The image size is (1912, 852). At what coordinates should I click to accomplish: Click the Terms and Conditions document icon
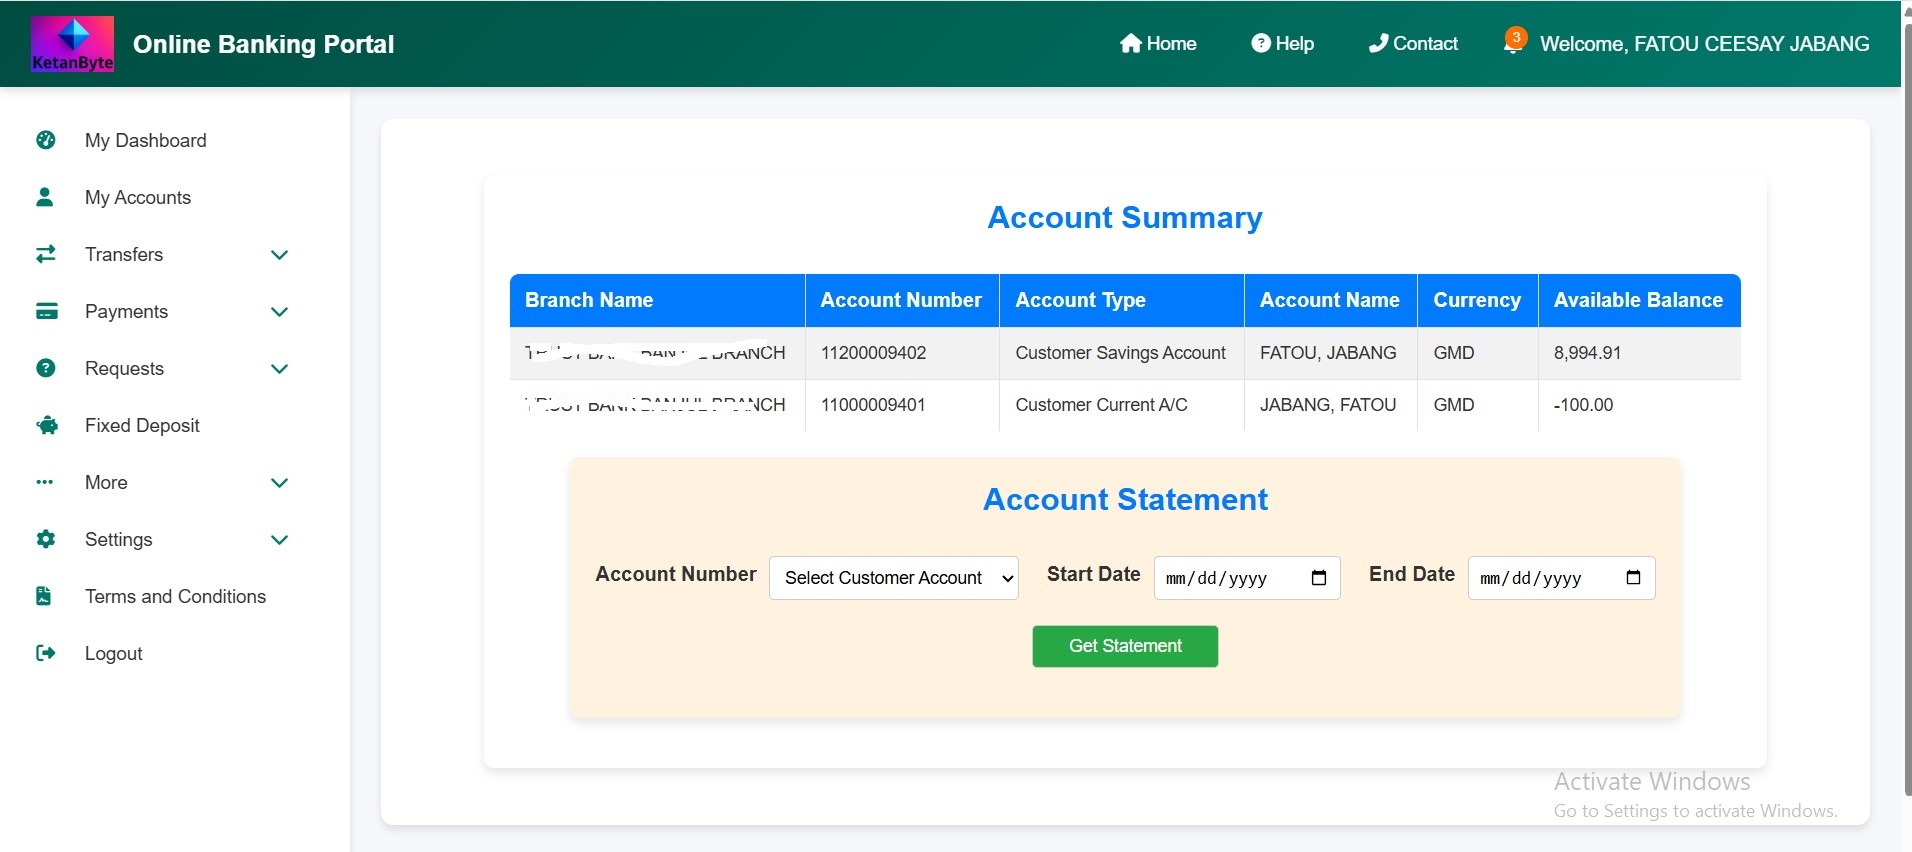pyautogui.click(x=44, y=596)
